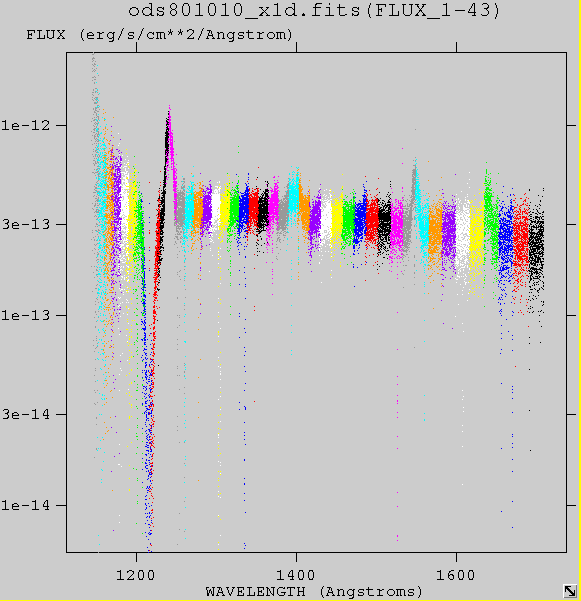The image size is (581, 601).
Task: Pick the gray emission spike near 1550 Angstroms
Action: point(415,169)
